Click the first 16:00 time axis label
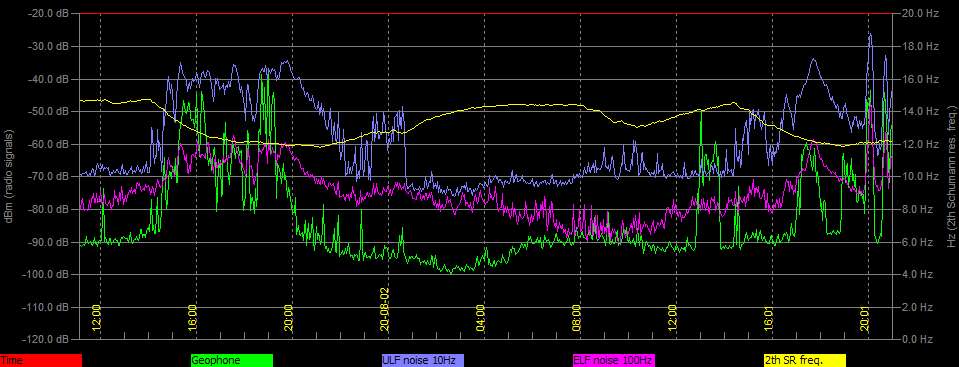The width and height of the screenshot is (959, 367). point(192,317)
